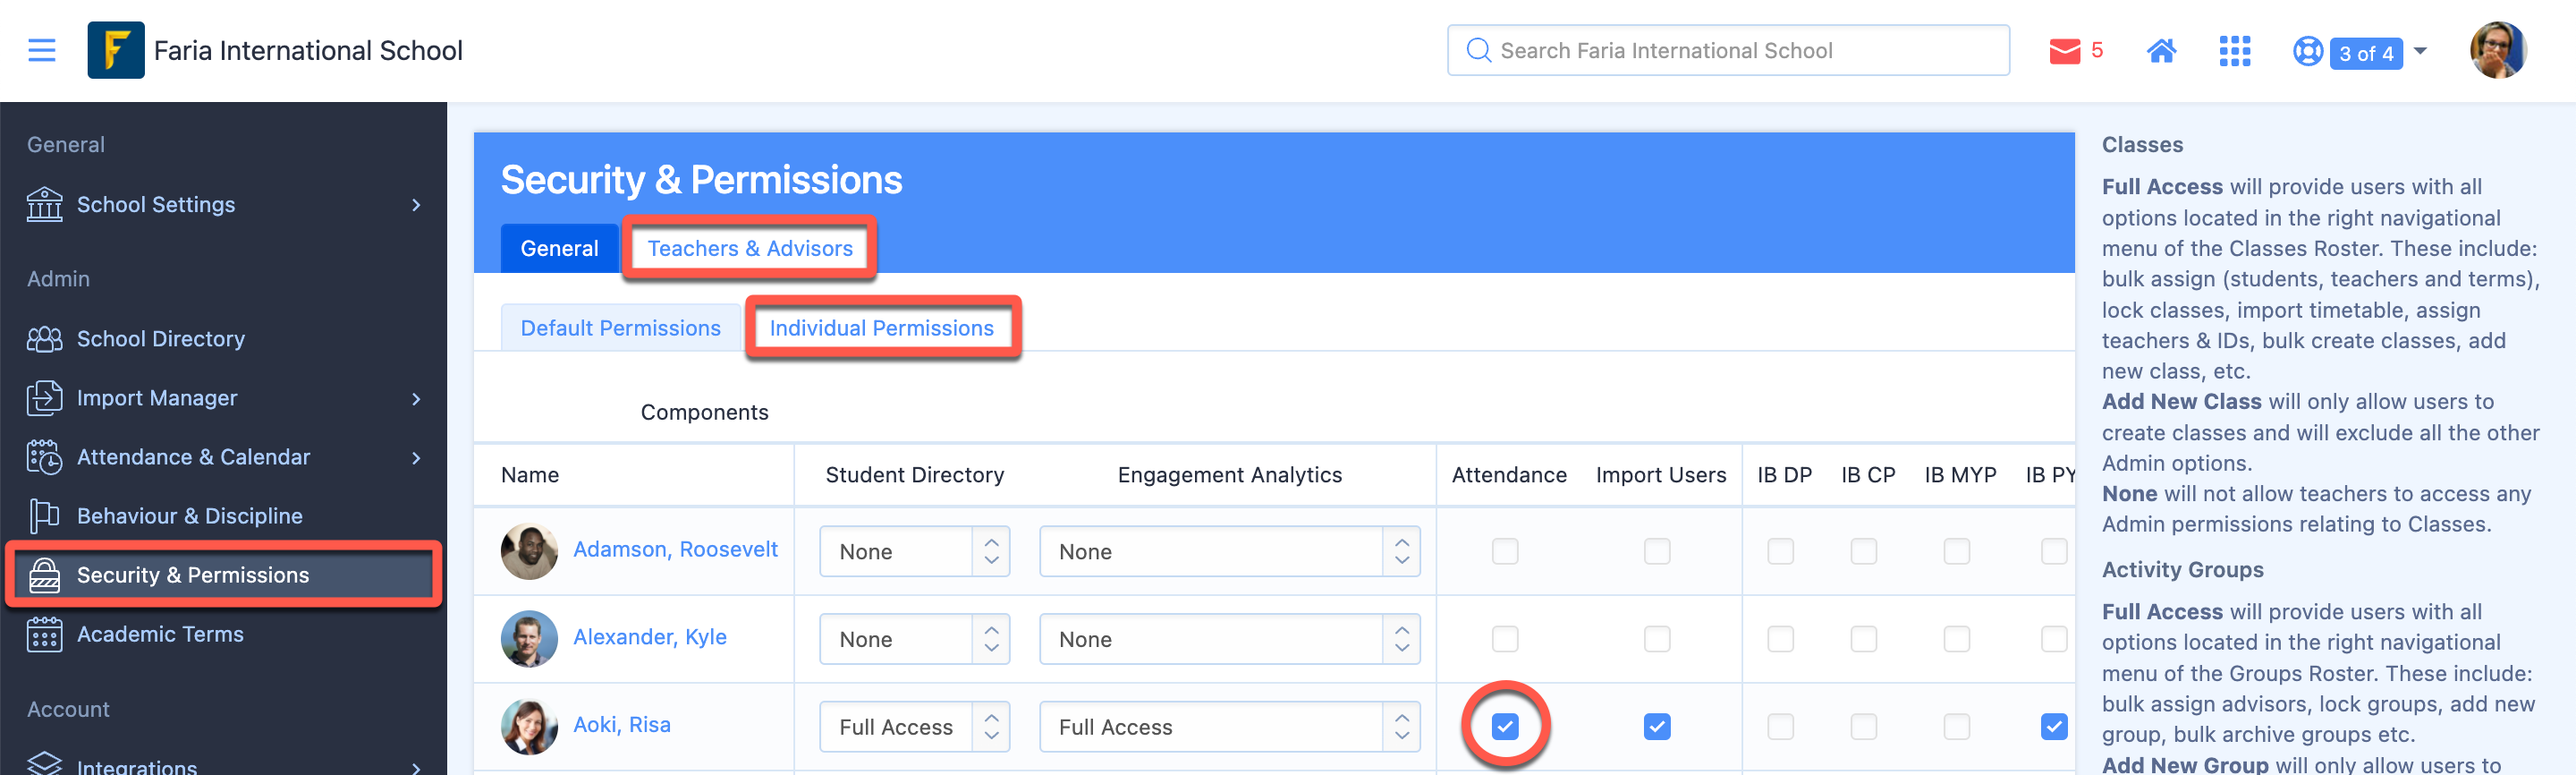Open Student Directory dropdown for Aoki, Risa
Viewport: 2576px width, 775px height.
point(914,727)
